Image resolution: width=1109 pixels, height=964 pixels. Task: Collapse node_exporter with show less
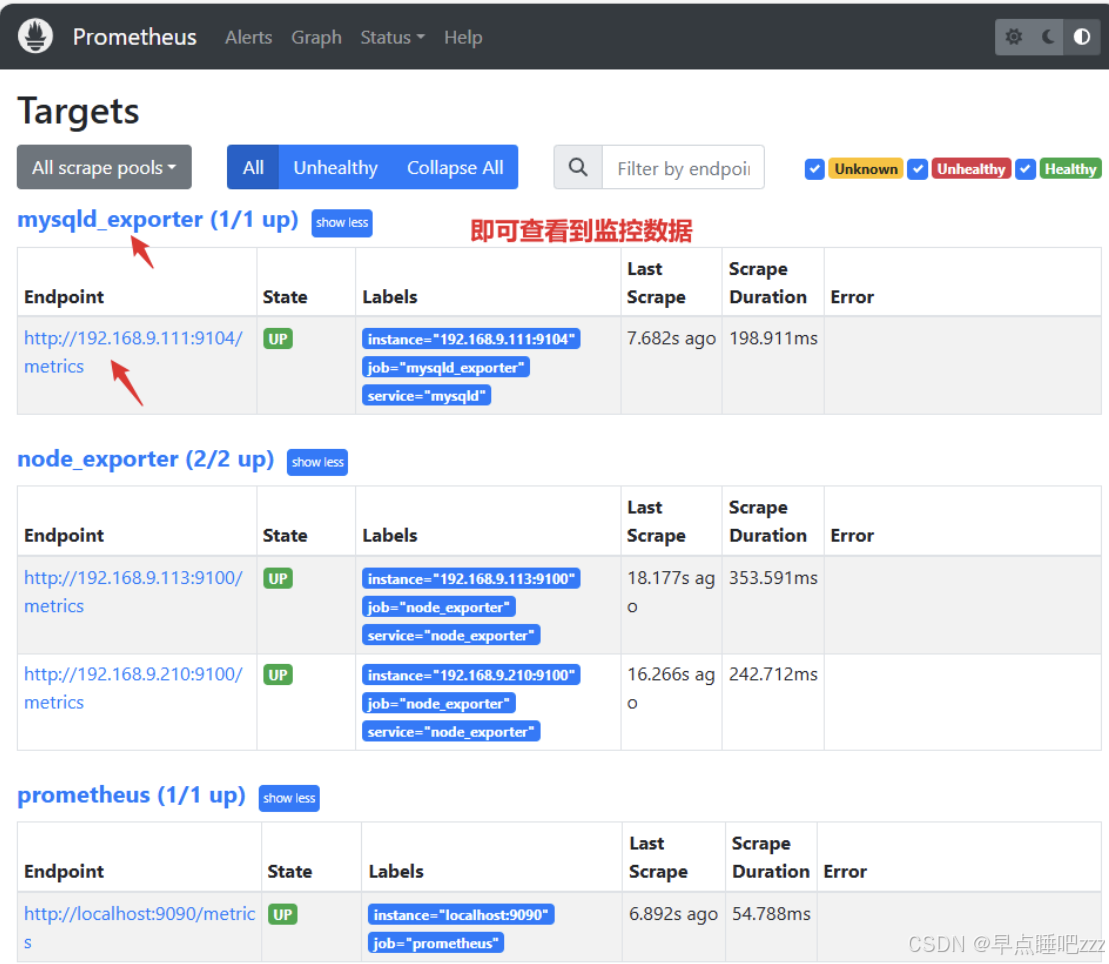click(318, 463)
